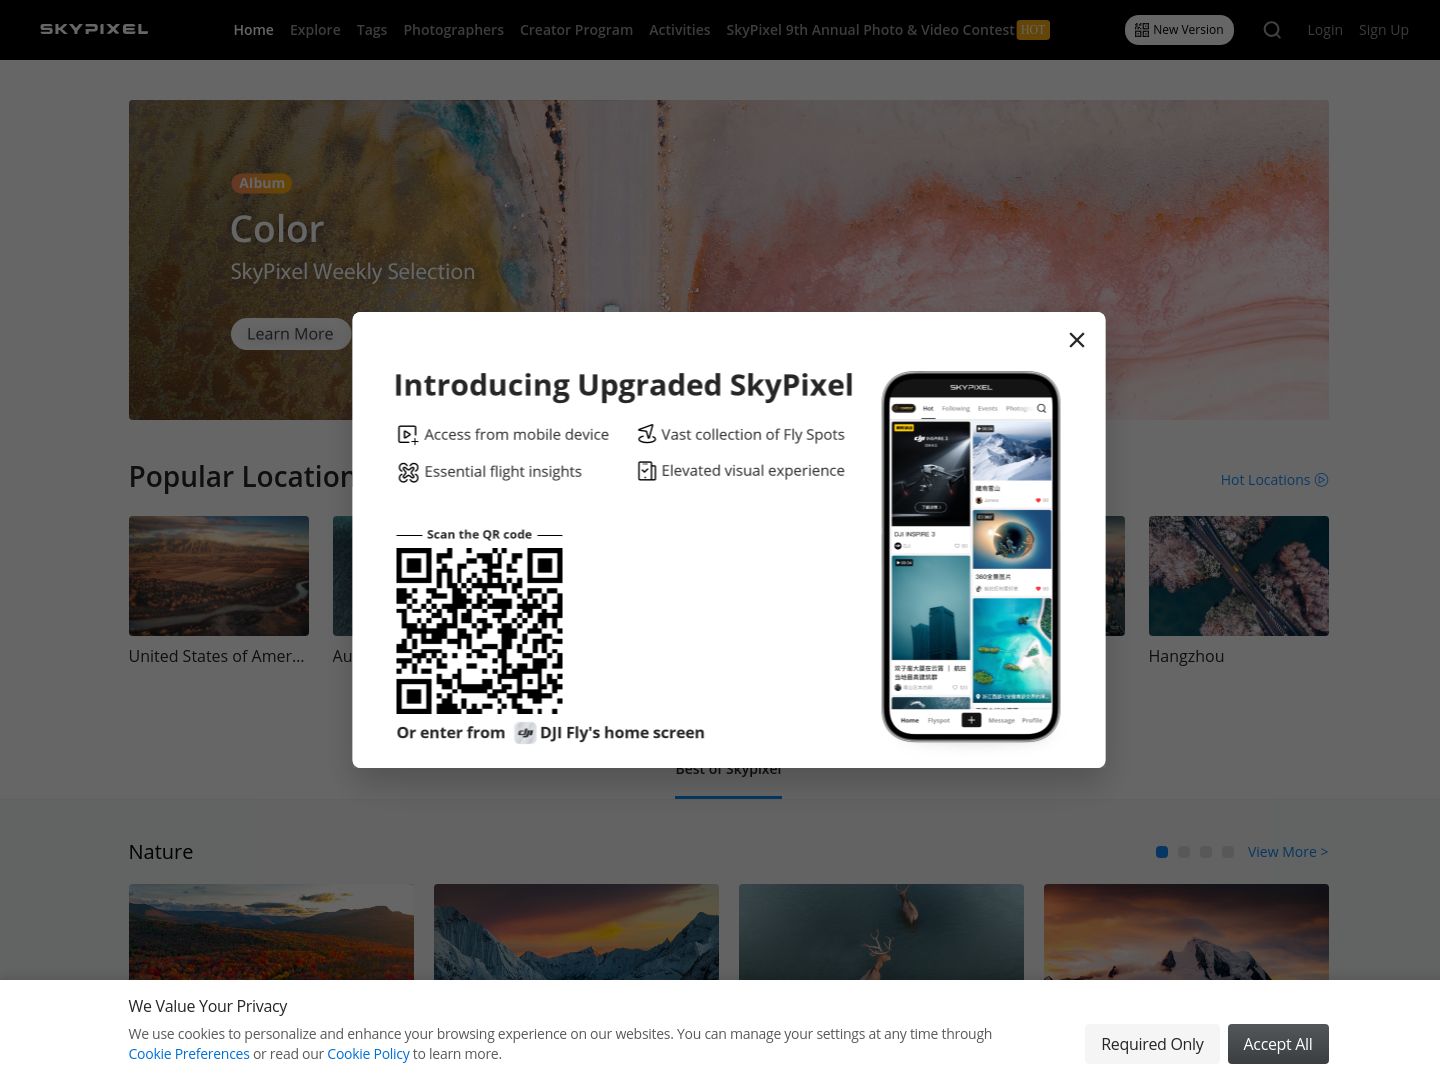Viewport: 1440px width, 1080px height.
Task: Open the Activities menu item
Action: [679, 30]
